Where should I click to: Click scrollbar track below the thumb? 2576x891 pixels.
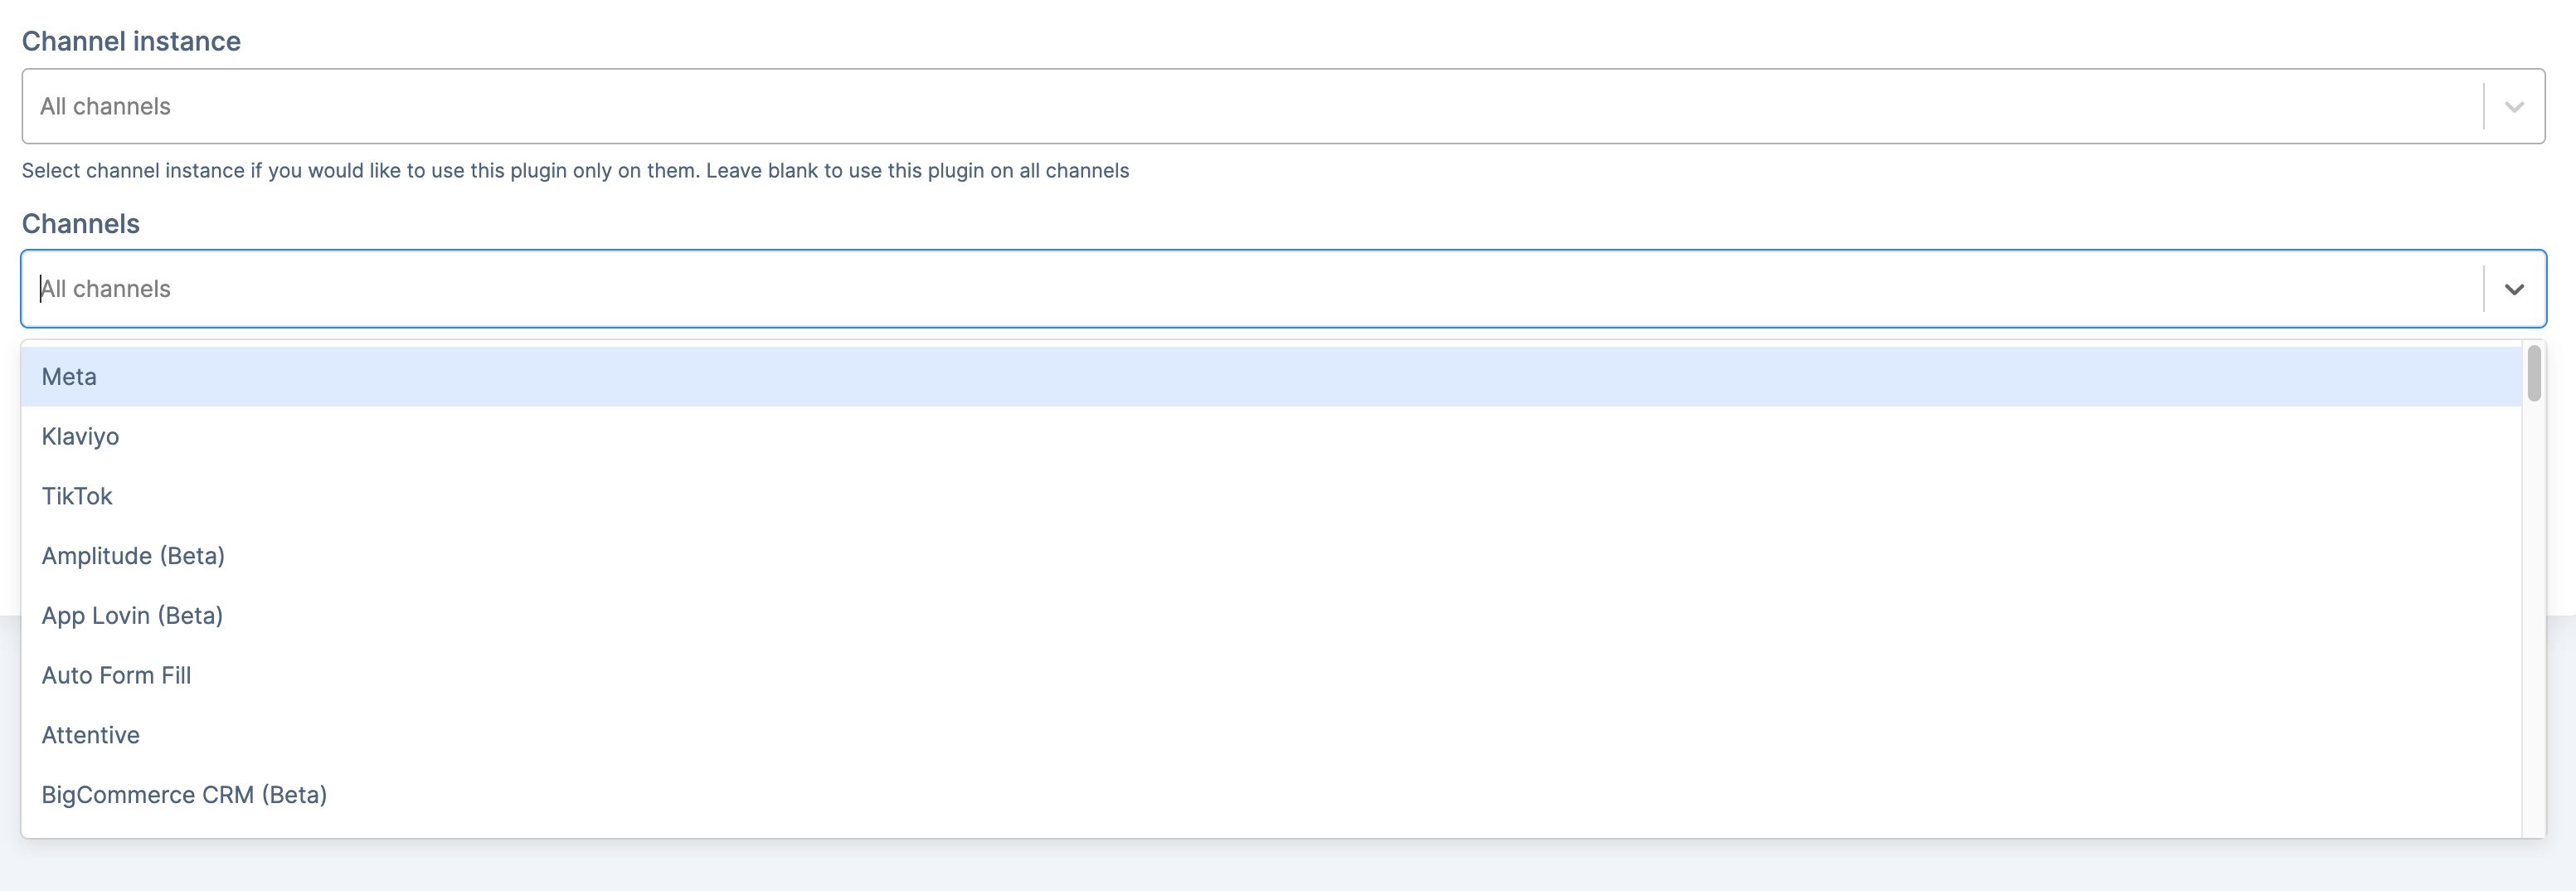(2534, 620)
